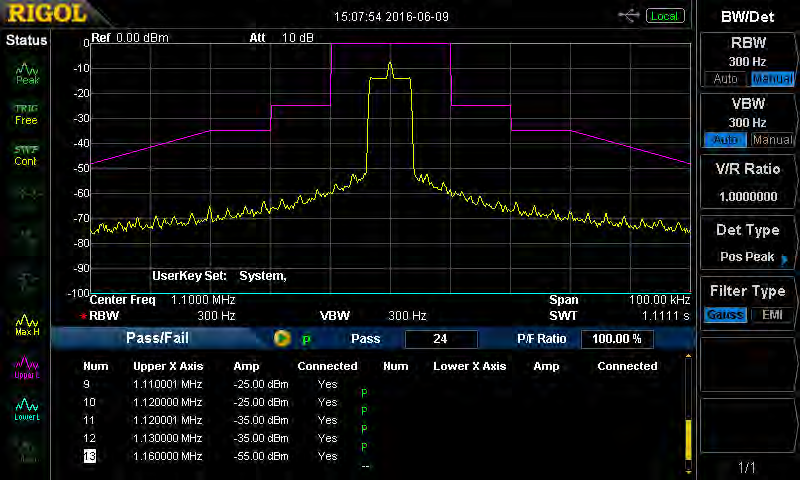Set VBW mode to Manual
This screenshot has height=480, width=800.
click(772, 140)
